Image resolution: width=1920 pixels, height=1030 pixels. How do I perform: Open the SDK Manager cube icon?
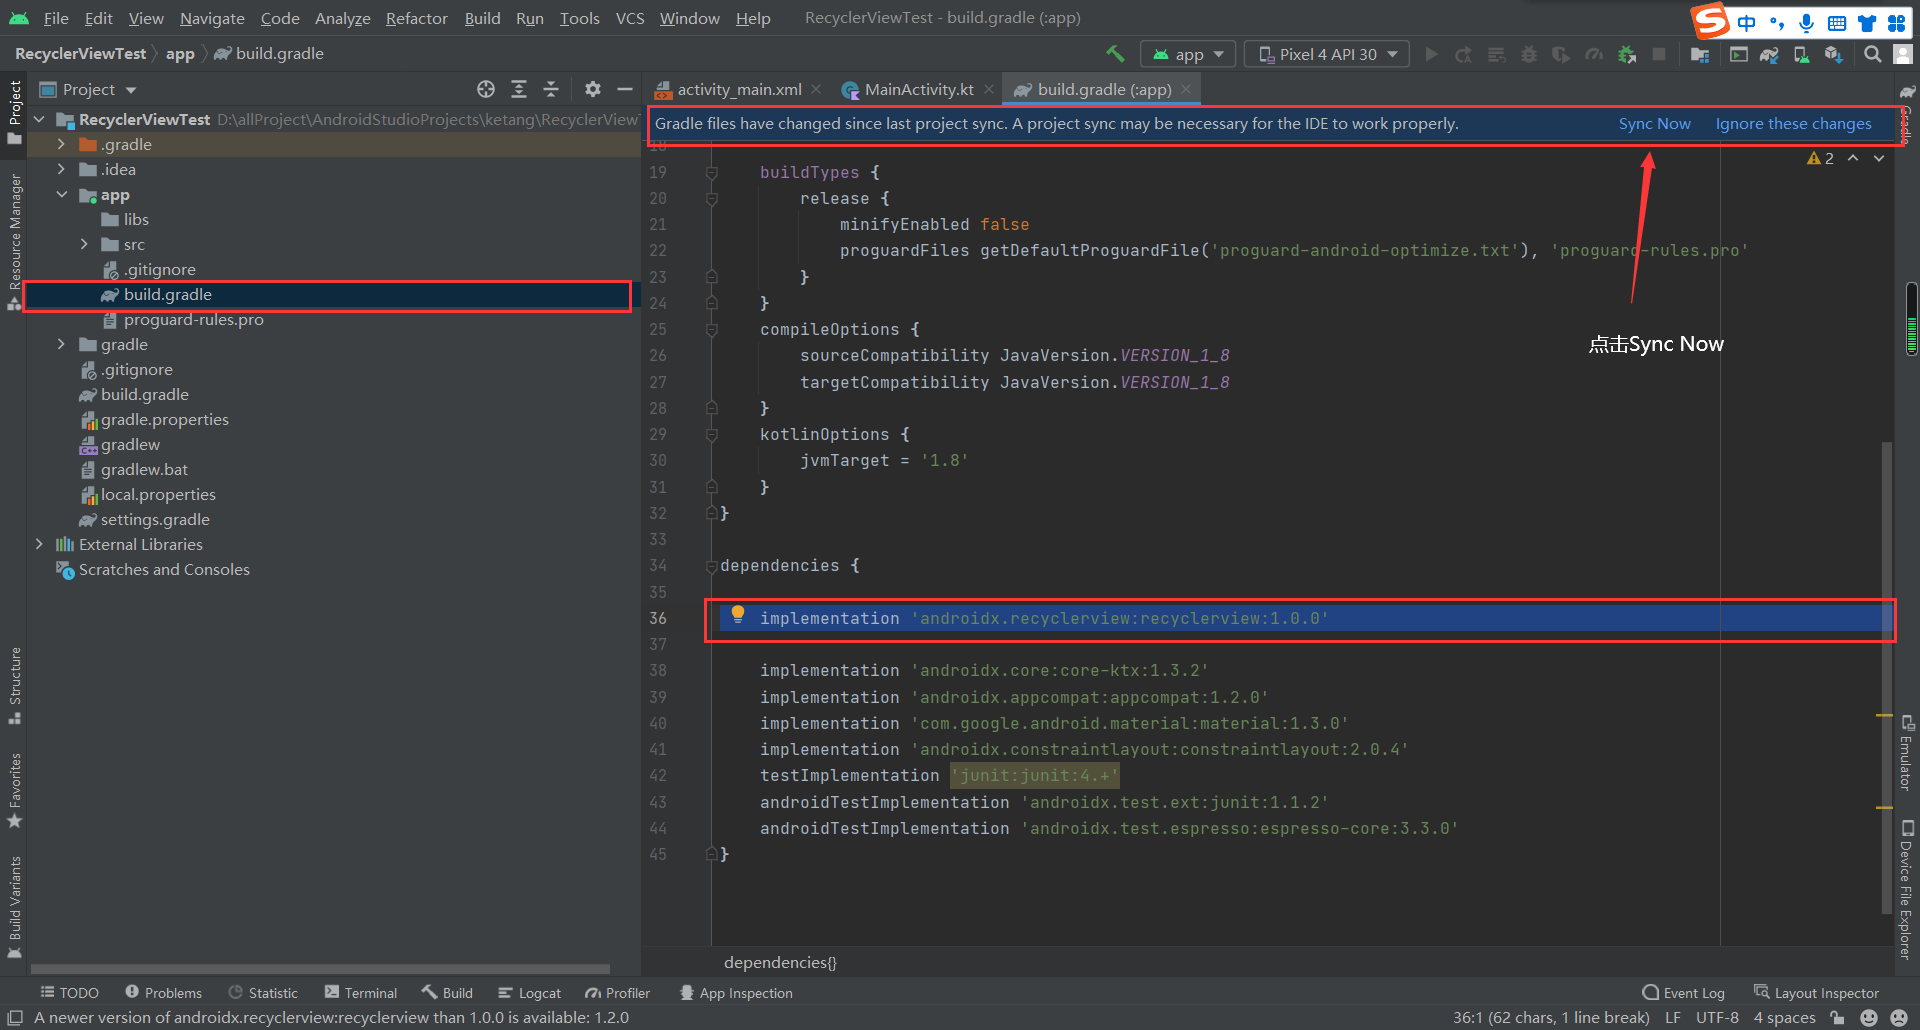click(1834, 54)
